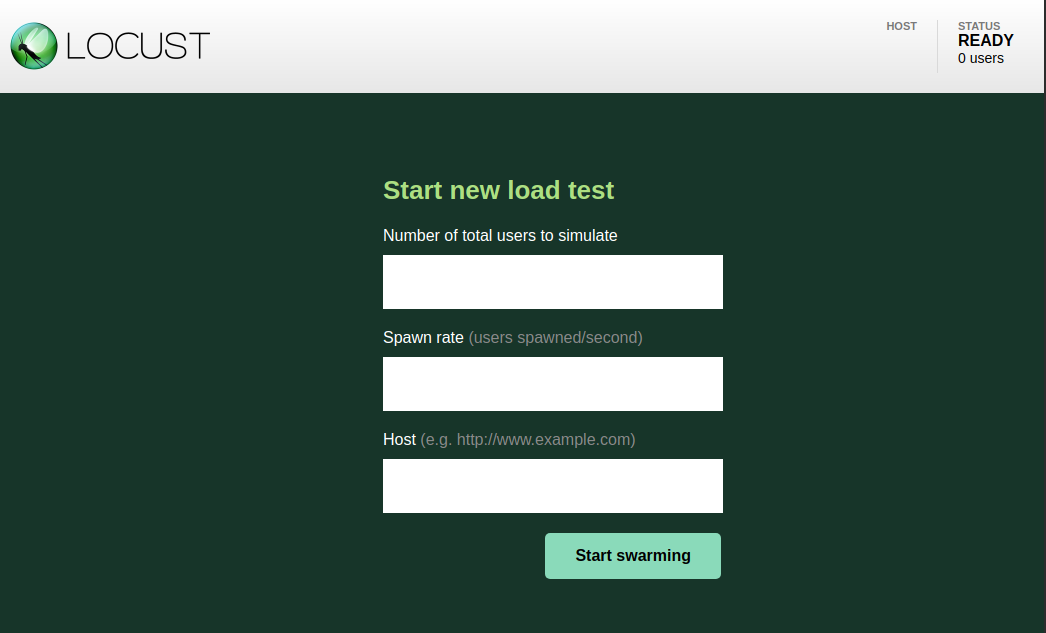Click the "Number of total users to simulate" label

click(x=500, y=235)
